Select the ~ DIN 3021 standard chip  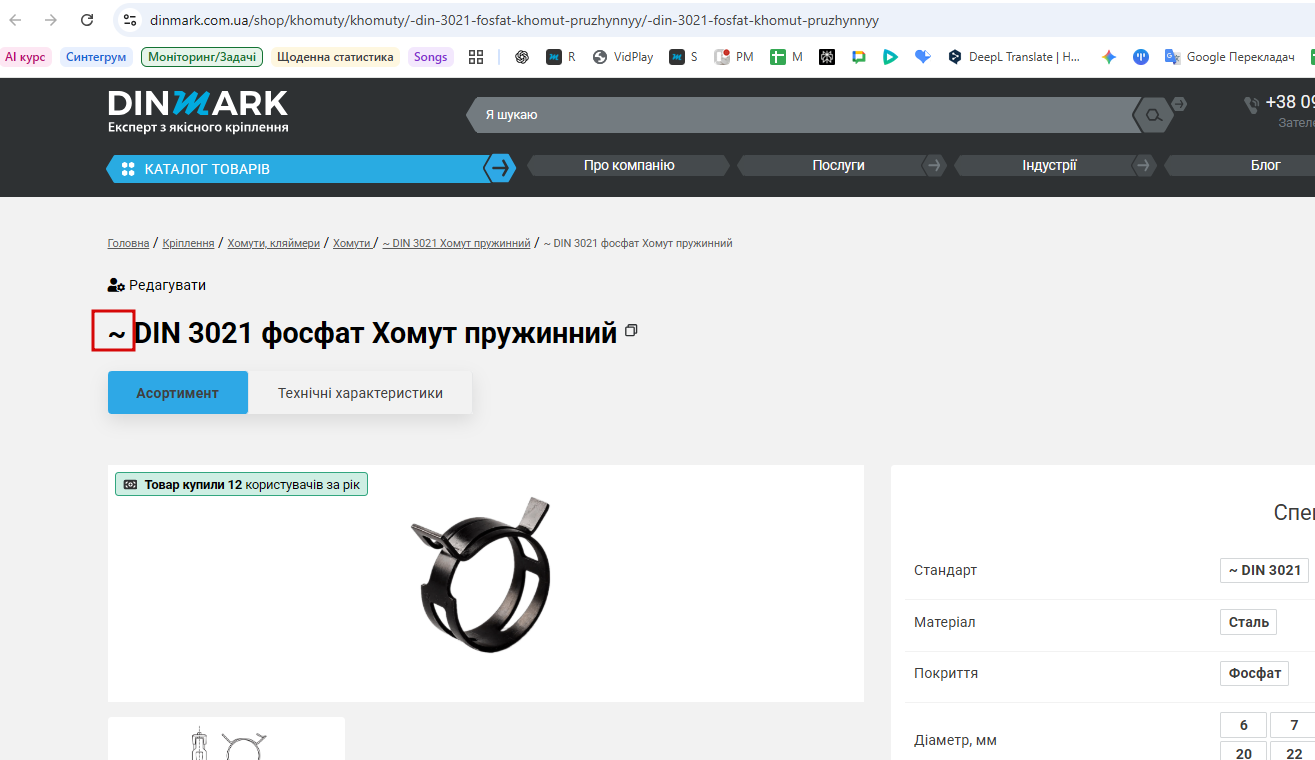[x=1264, y=570]
